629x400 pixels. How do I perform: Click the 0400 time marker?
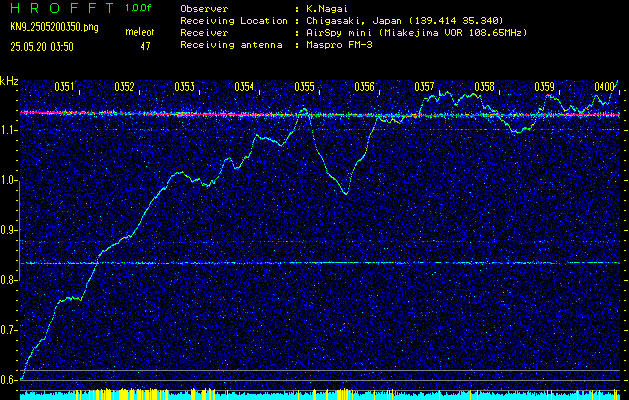point(605,87)
